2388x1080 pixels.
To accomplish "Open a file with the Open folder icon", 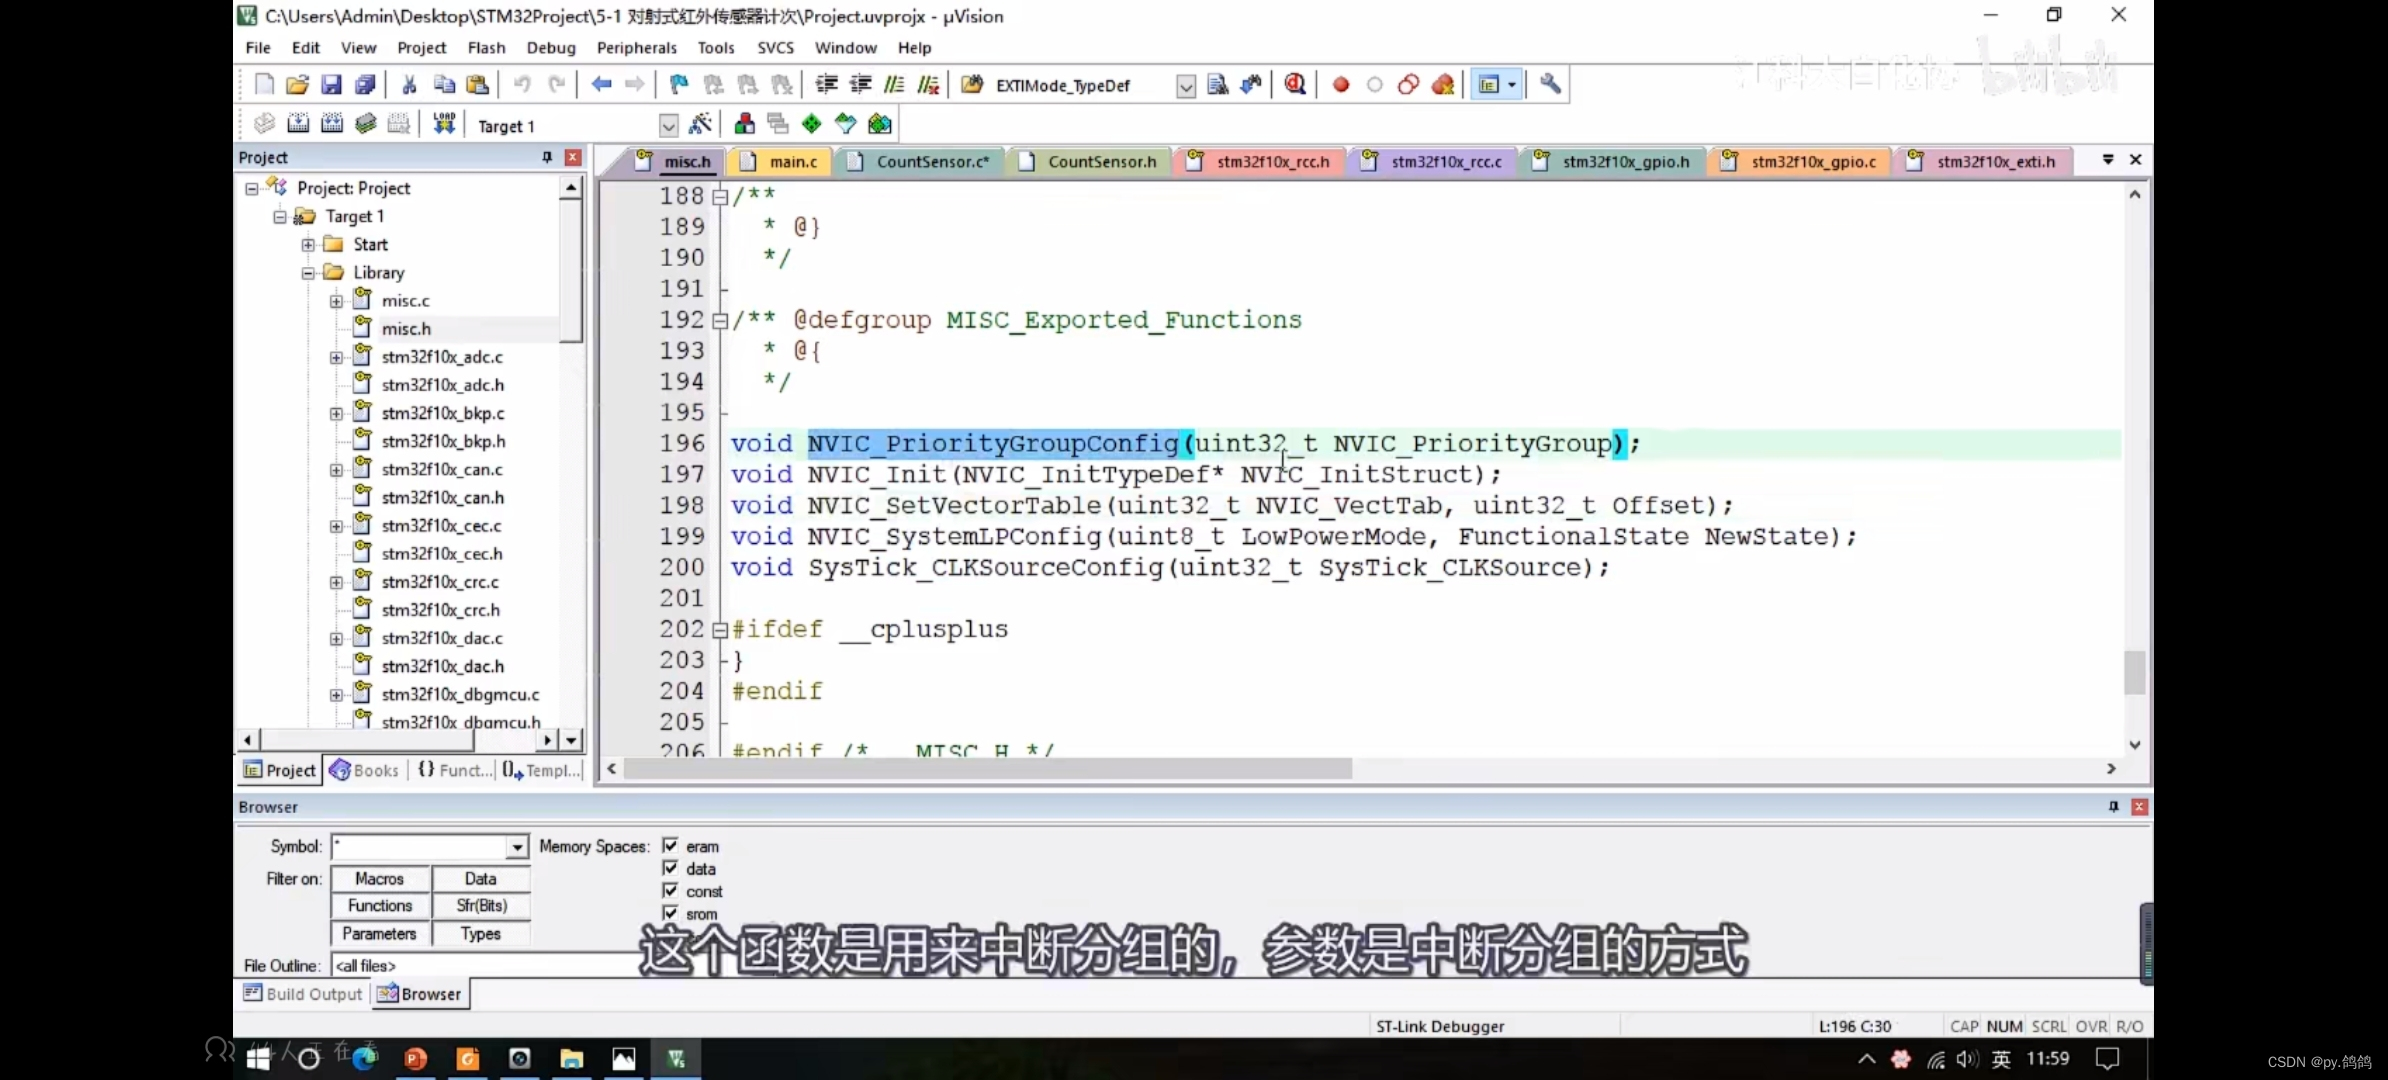I will [297, 85].
